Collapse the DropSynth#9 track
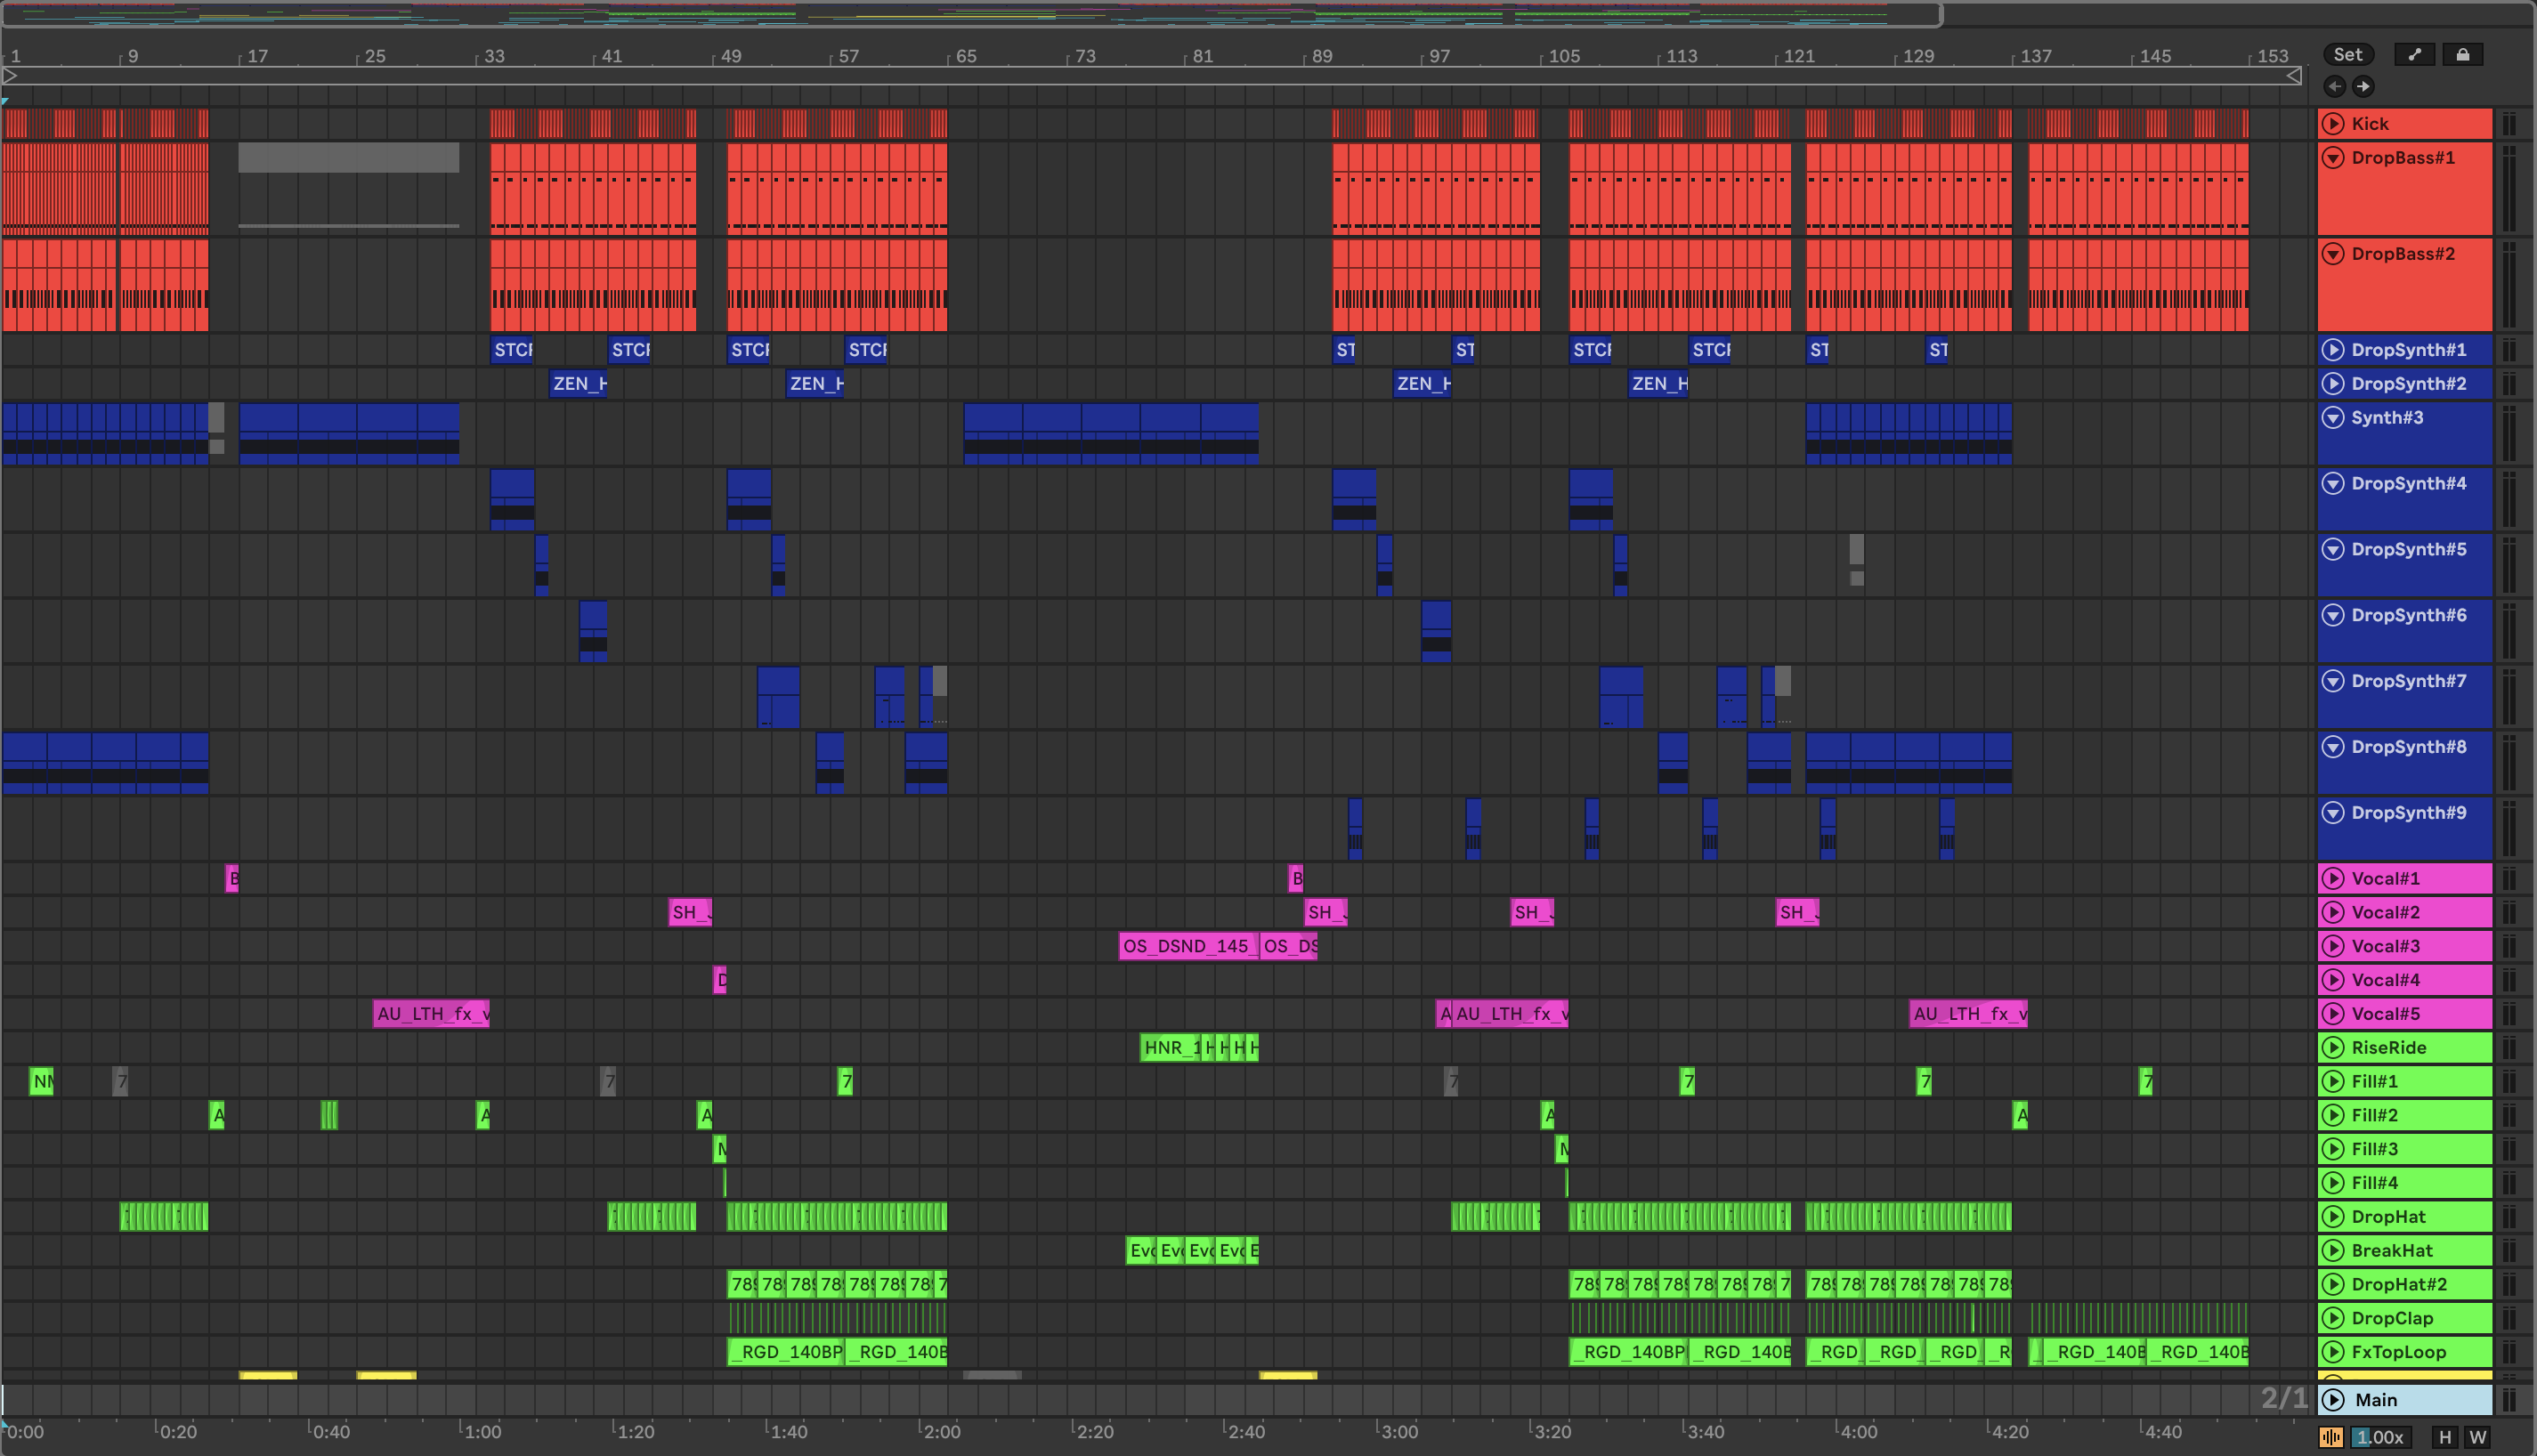The image size is (2537, 1456). tap(2333, 812)
